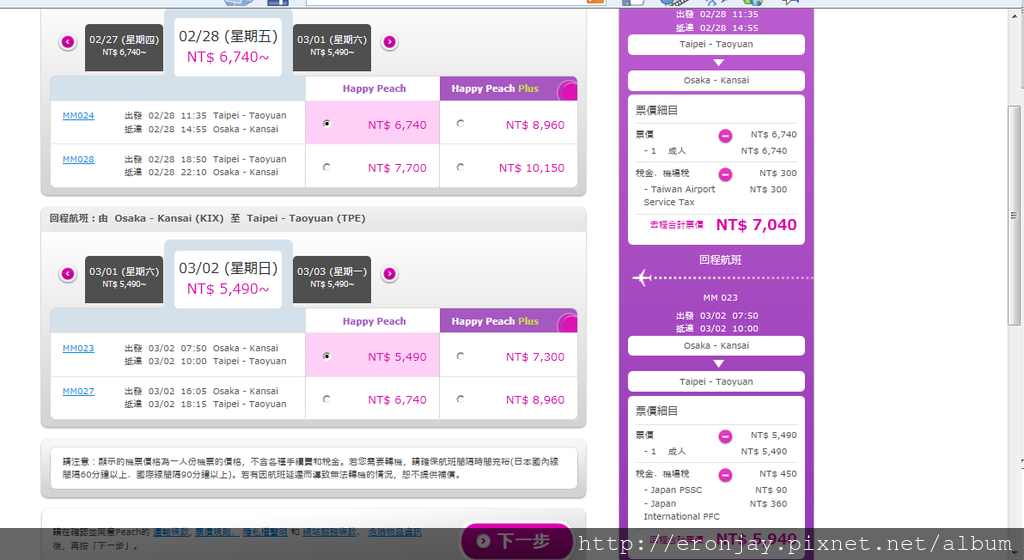Viewport: 1024px width, 560px height.
Task: Switch outbound date to 02/27 (星期四)
Action: [124, 47]
